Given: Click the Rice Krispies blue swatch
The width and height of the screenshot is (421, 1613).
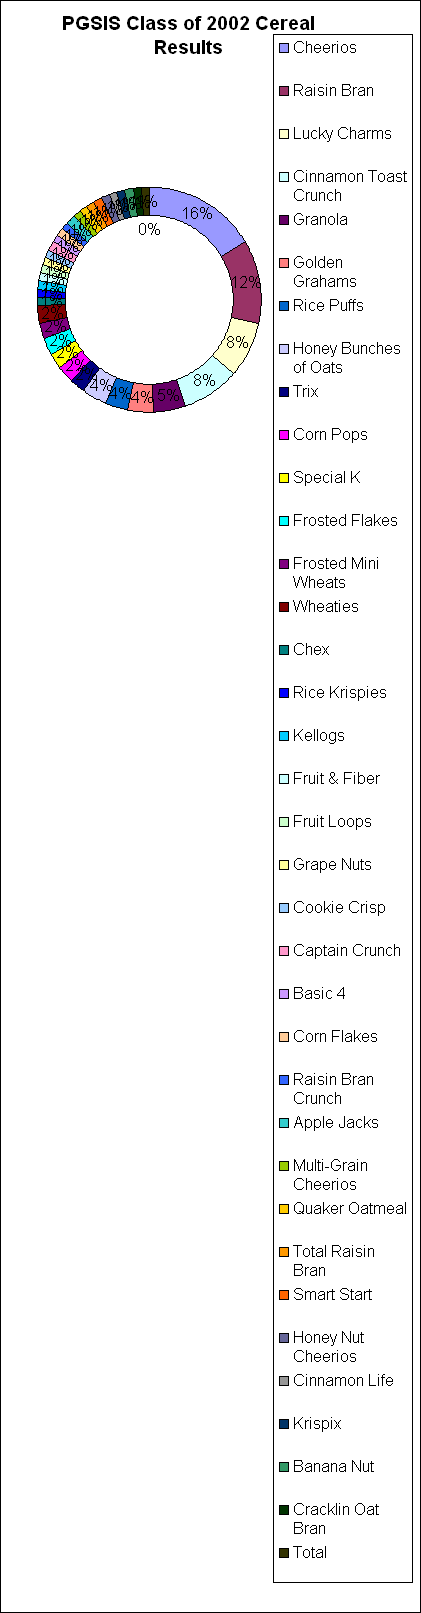Looking at the screenshot, I should 284,693.
